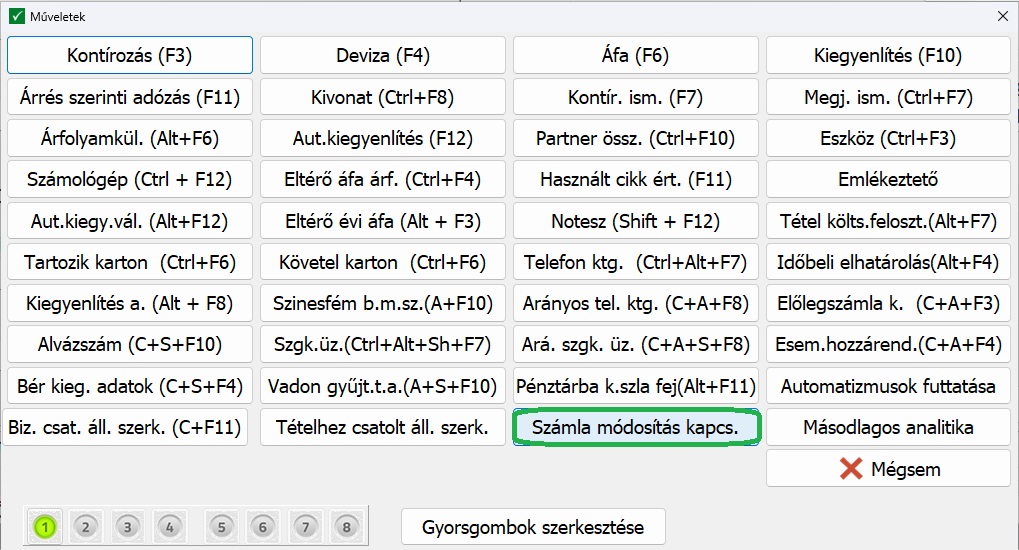Viewport: 1019px width, 550px height.
Task: Open Kiegyenlítés (F10) function
Action: tap(889, 56)
